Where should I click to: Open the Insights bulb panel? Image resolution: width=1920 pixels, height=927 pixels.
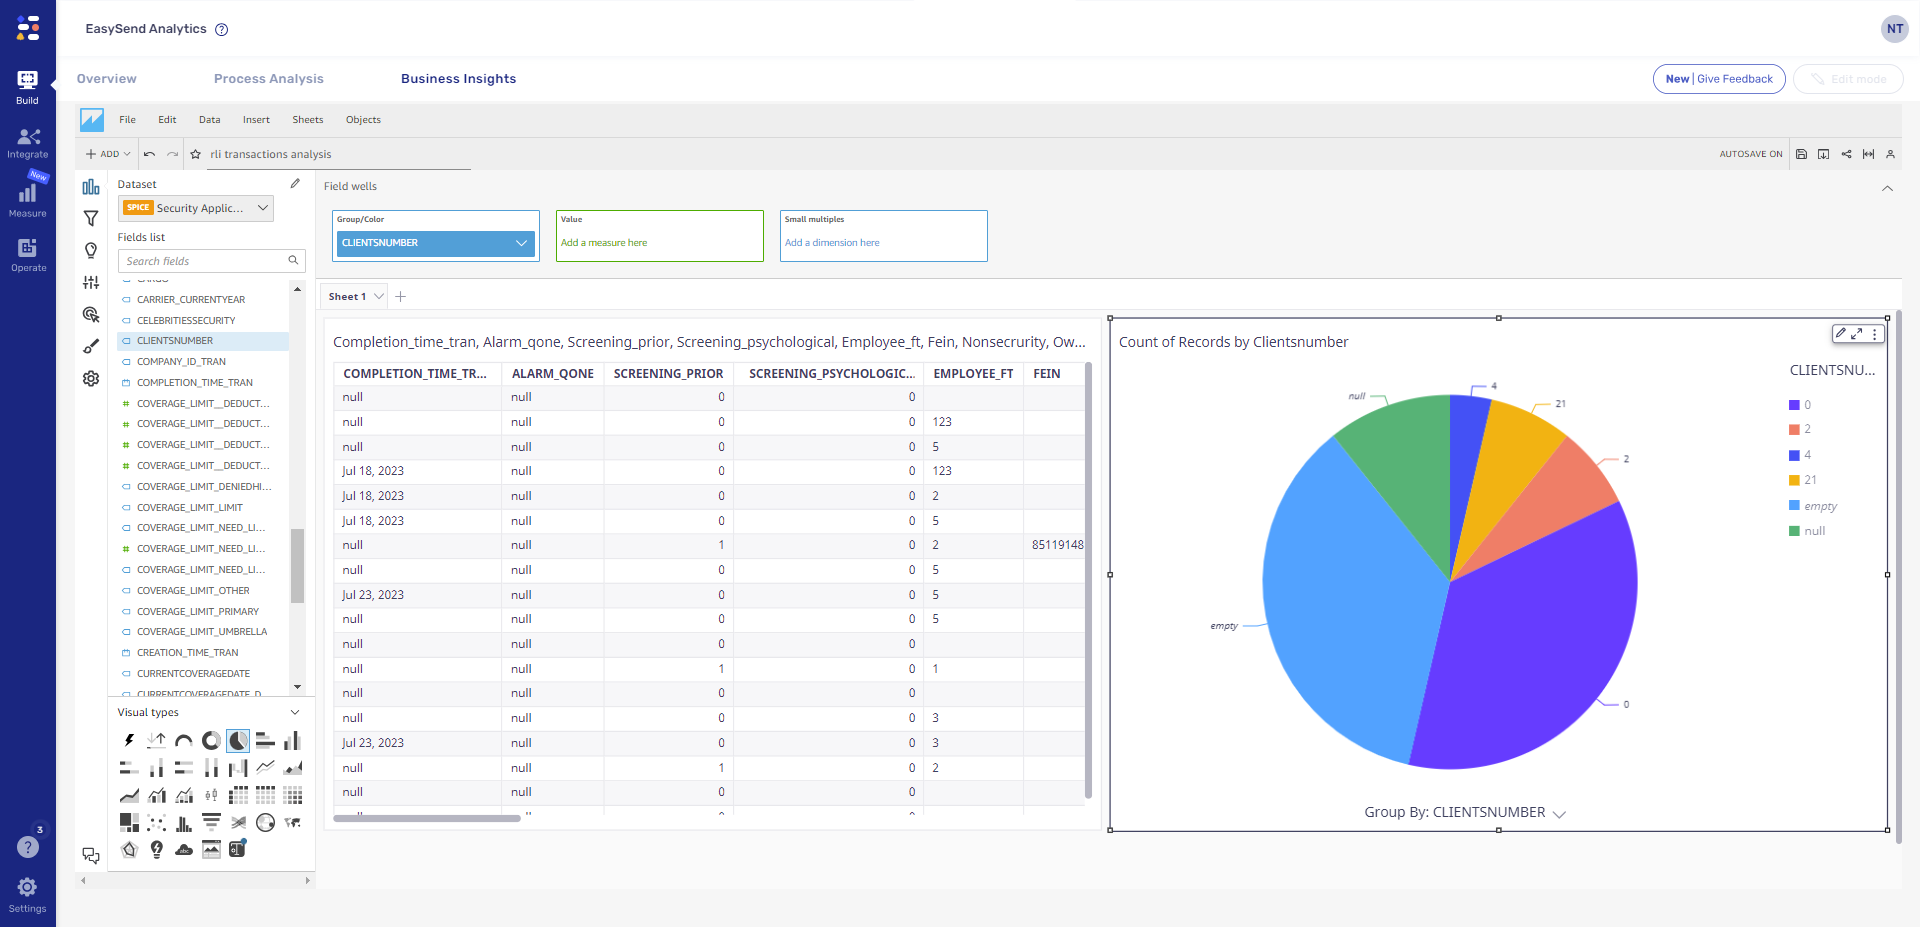(x=91, y=250)
